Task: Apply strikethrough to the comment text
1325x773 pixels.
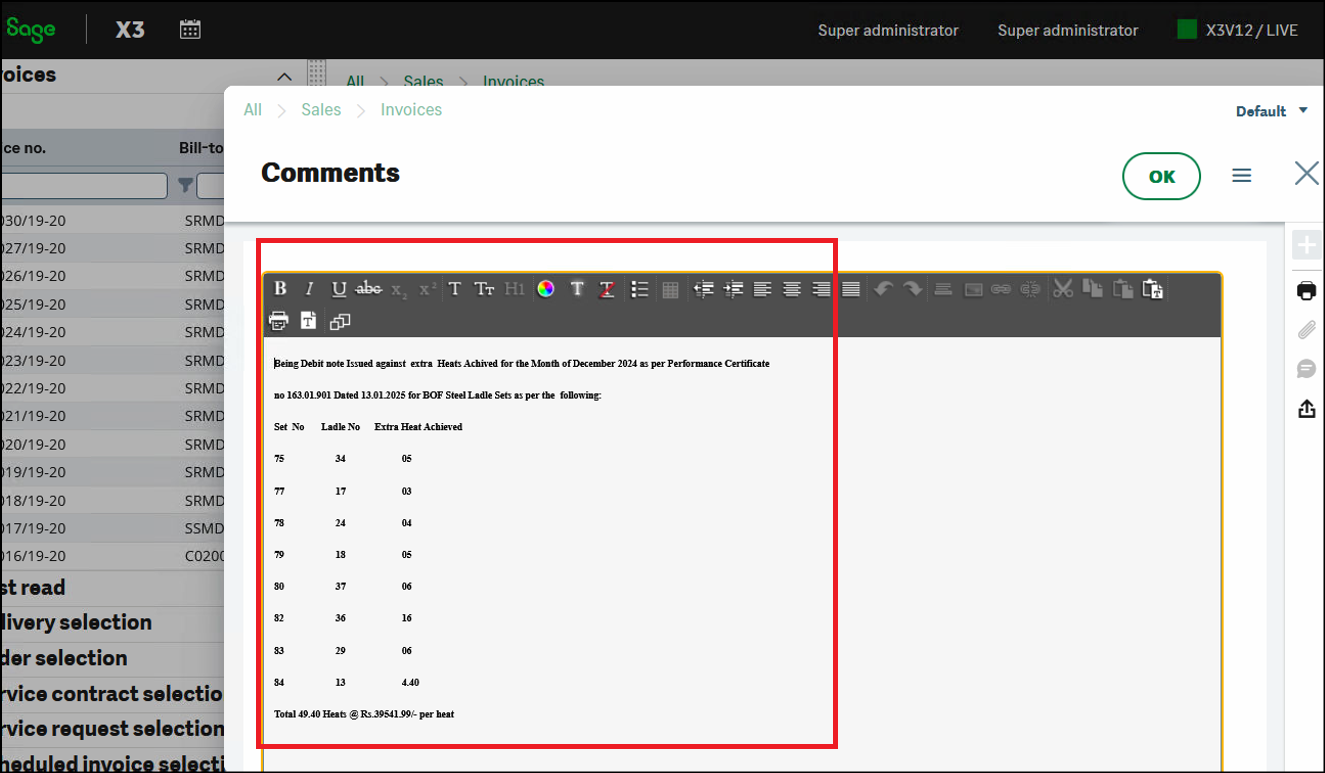Action: click(368, 288)
